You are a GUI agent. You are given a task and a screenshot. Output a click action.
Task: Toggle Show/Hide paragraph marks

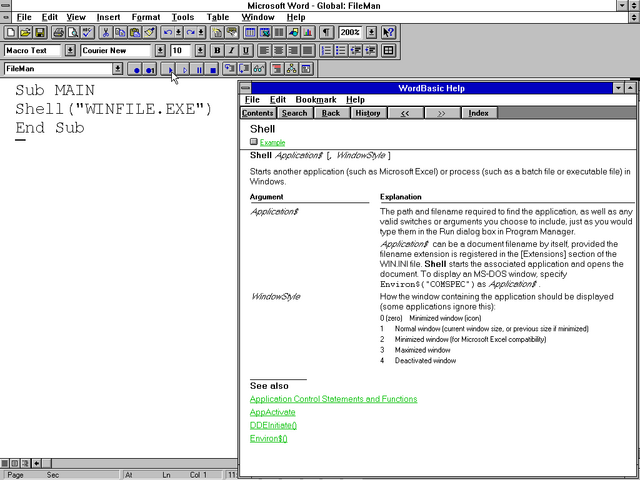pyautogui.click(x=327, y=32)
